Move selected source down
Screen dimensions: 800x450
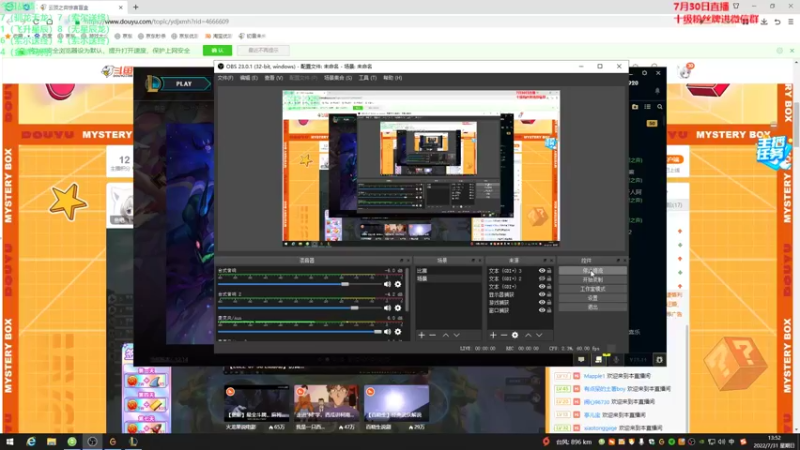coord(539,335)
